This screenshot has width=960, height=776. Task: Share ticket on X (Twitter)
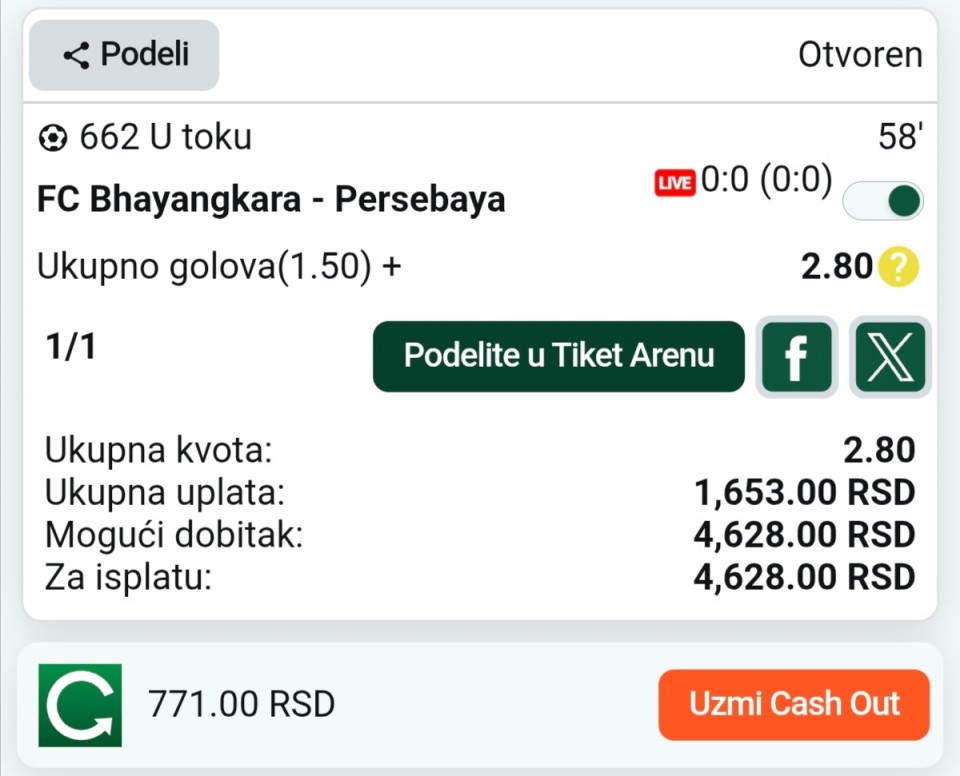[x=889, y=357]
